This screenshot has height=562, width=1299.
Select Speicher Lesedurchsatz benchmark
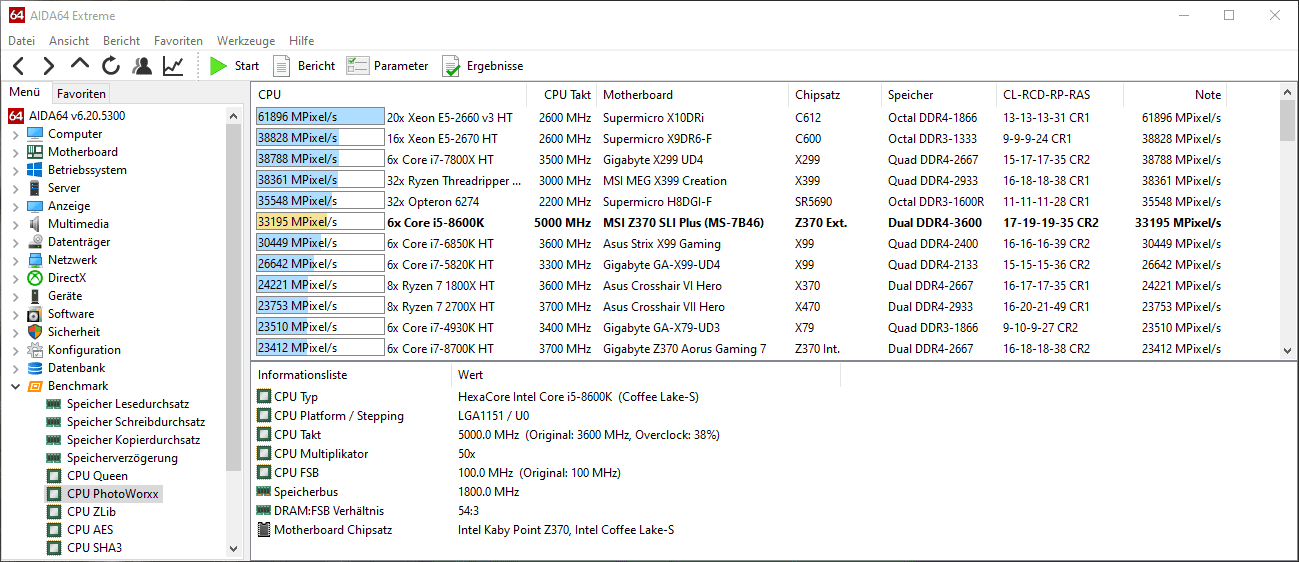(128, 404)
